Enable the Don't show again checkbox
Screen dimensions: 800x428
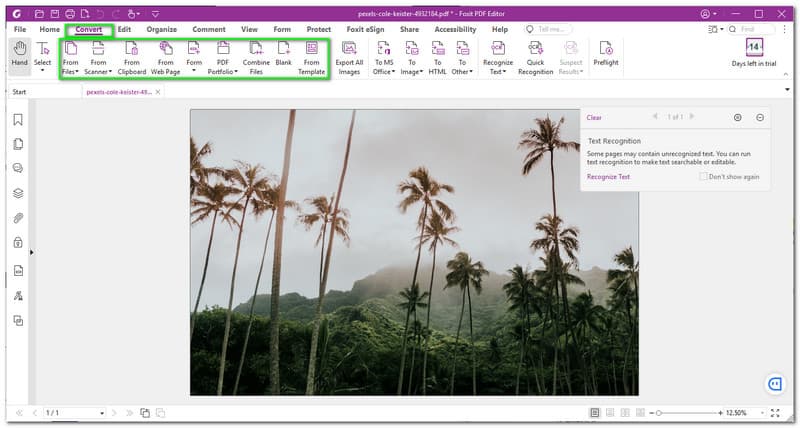[x=702, y=177]
